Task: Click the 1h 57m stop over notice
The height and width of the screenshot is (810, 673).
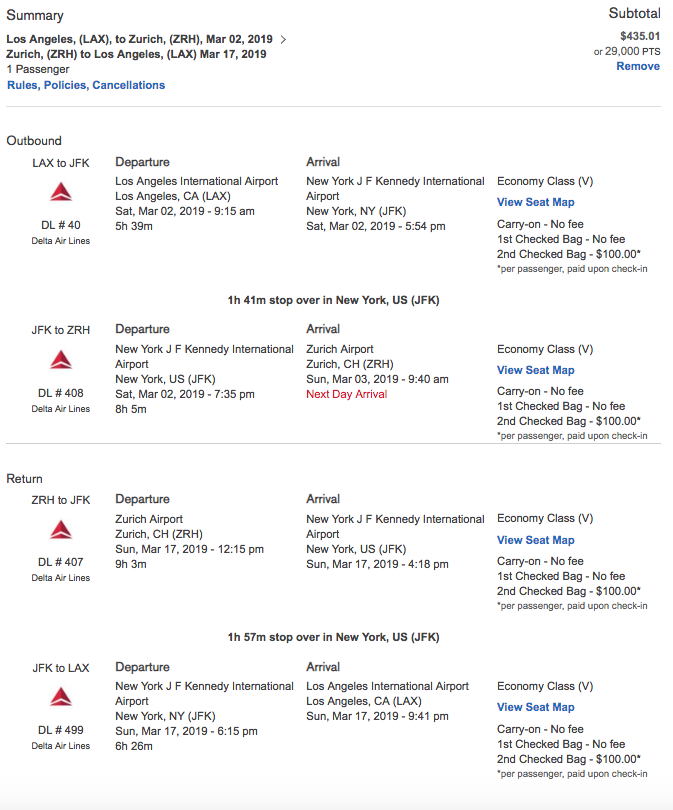Action: pyautogui.click(x=333, y=637)
